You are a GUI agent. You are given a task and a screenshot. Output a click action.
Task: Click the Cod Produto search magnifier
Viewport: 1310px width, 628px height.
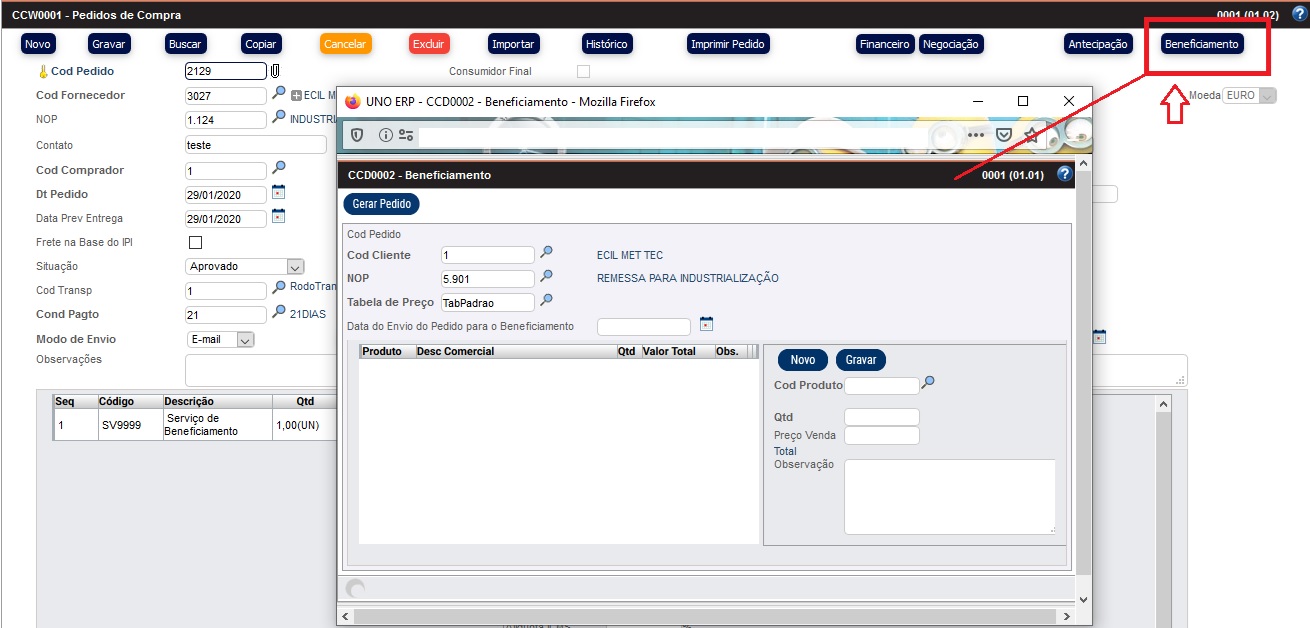[928, 384]
